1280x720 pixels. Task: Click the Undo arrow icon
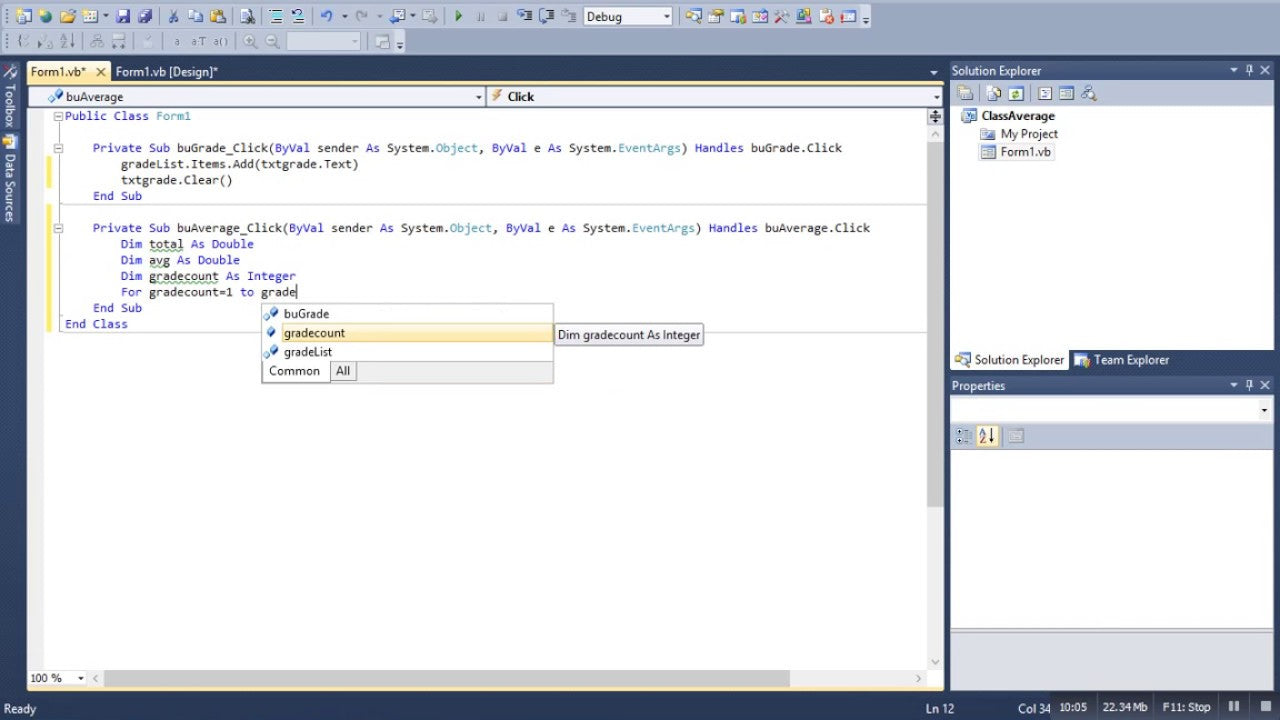coord(326,16)
